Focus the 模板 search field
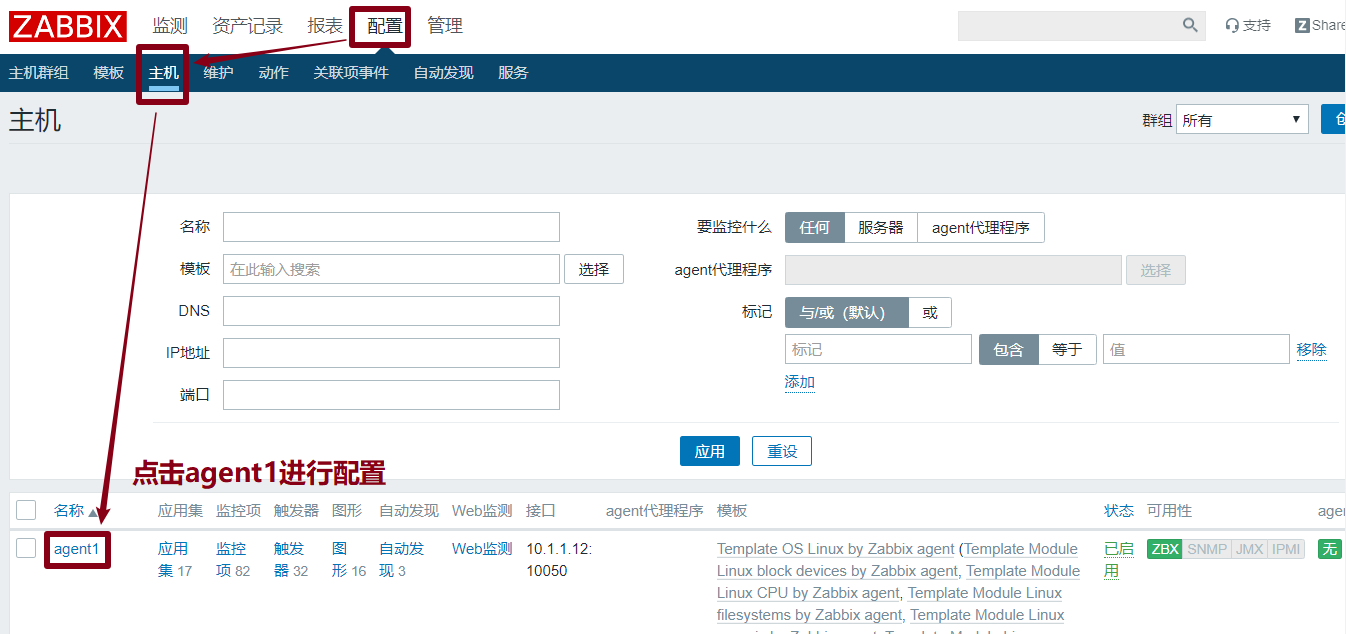The height and width of the screenshot is (634, 1346). tap(391, 269)
